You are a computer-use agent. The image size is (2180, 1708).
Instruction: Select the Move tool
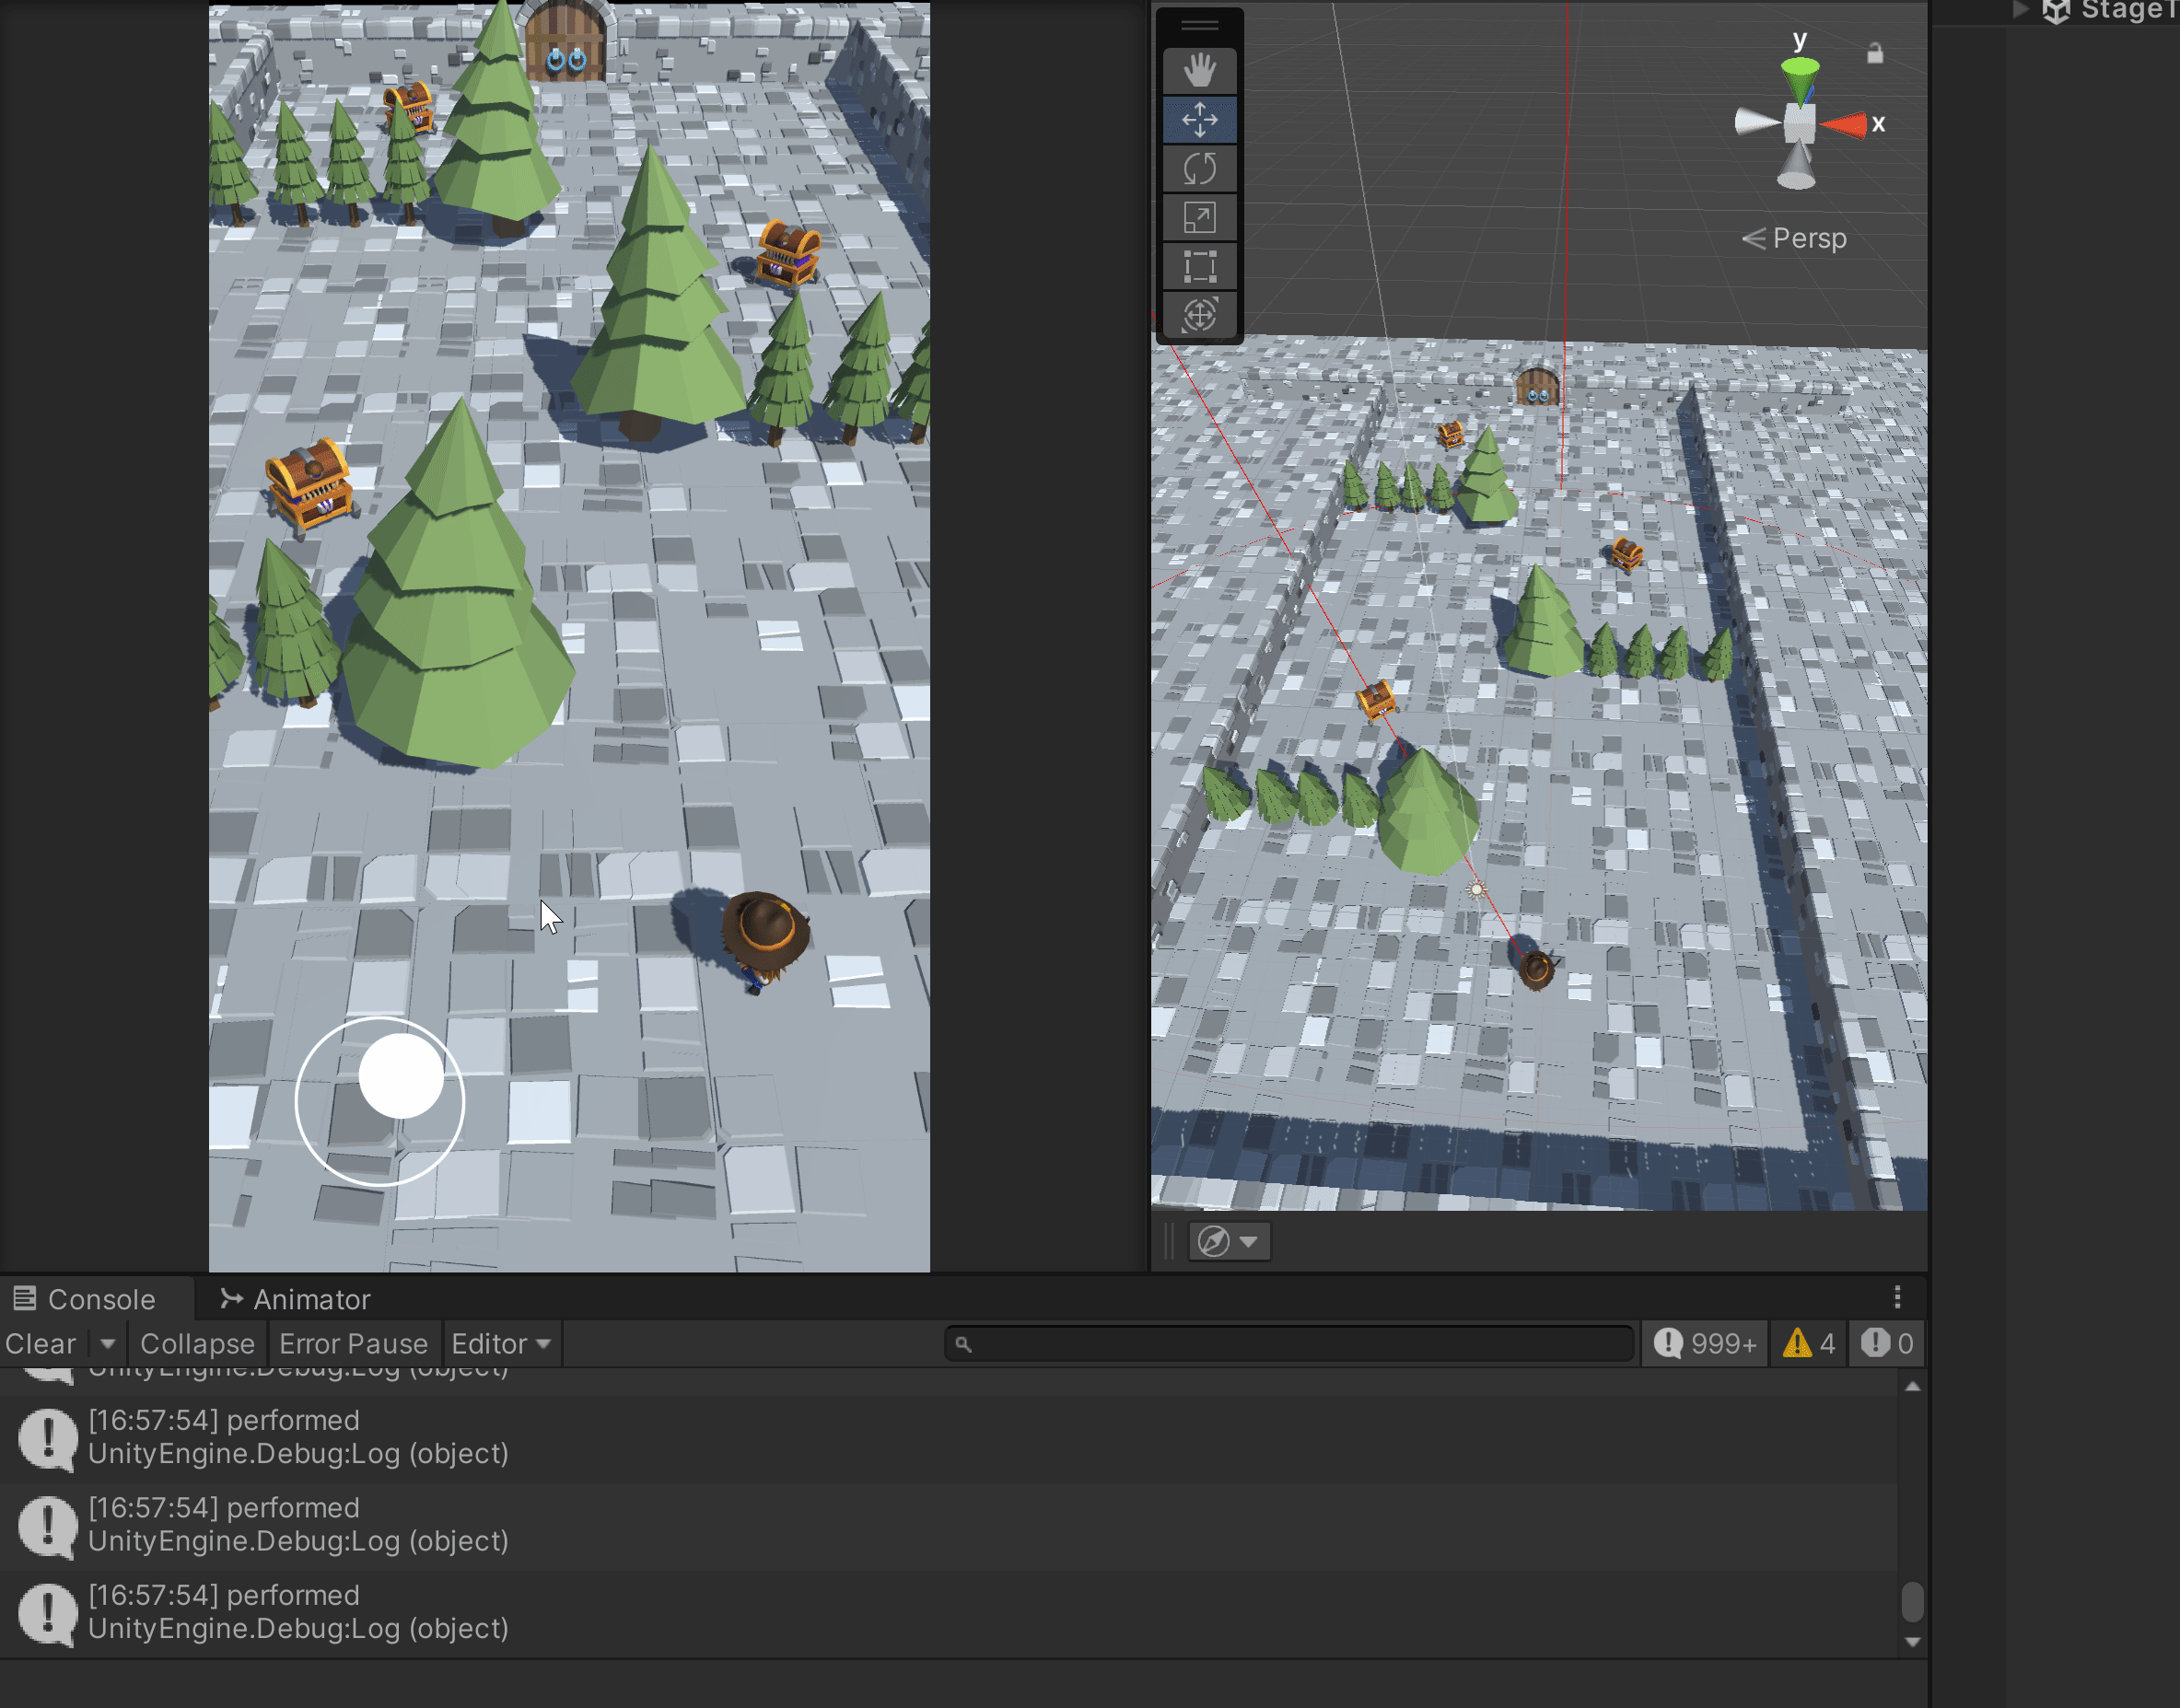click(x=1199, y=120)
